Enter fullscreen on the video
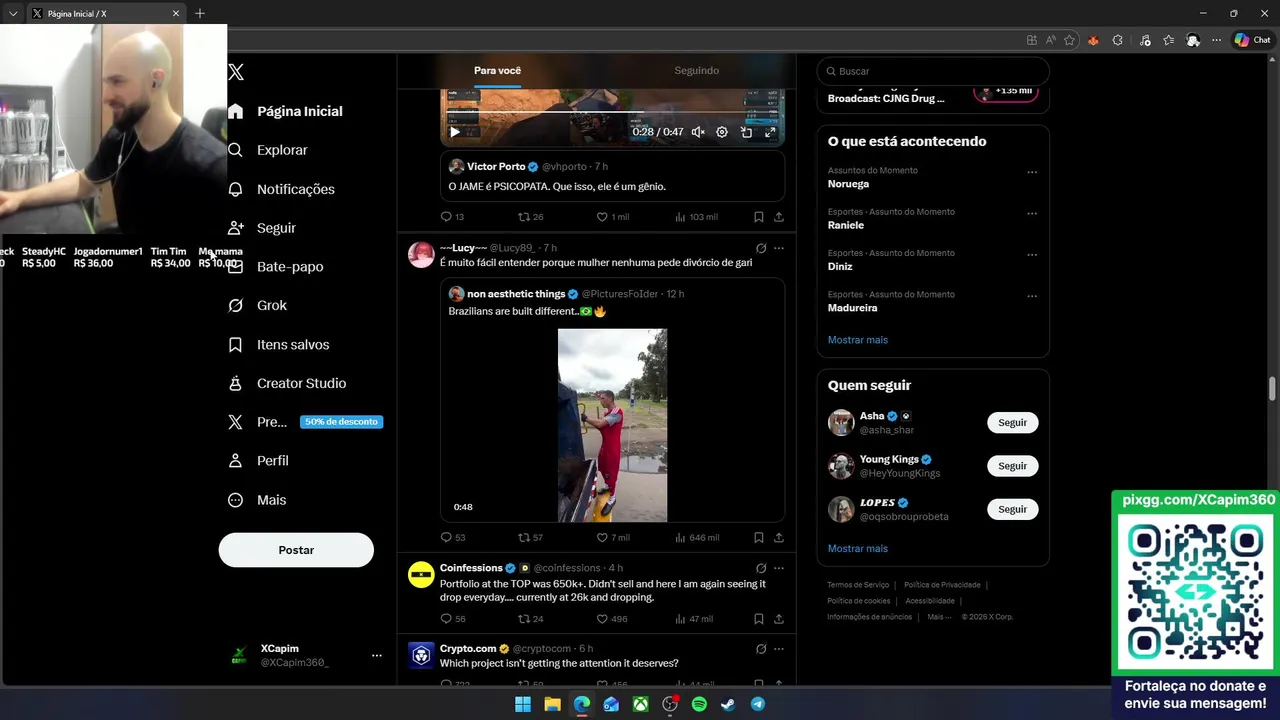This screenshot has width=1280, height=720. [x=770, y=132]
